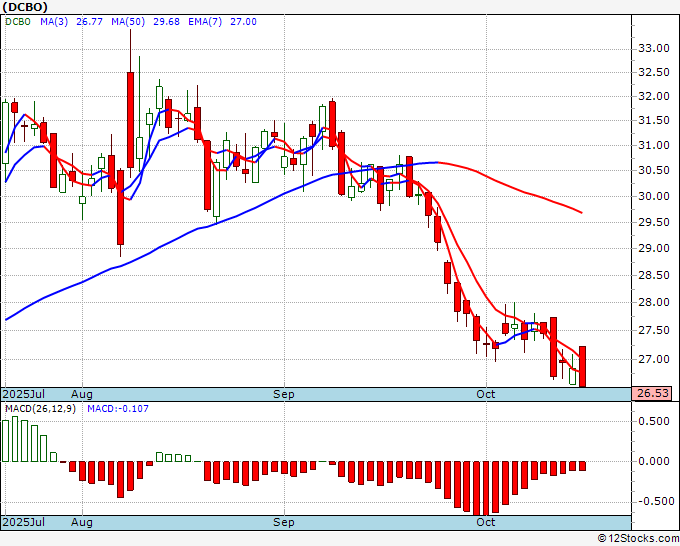Click the 32.00 price axis label
Screen dimensions: 680x546
pyautogui.click(x=654, y=96)
